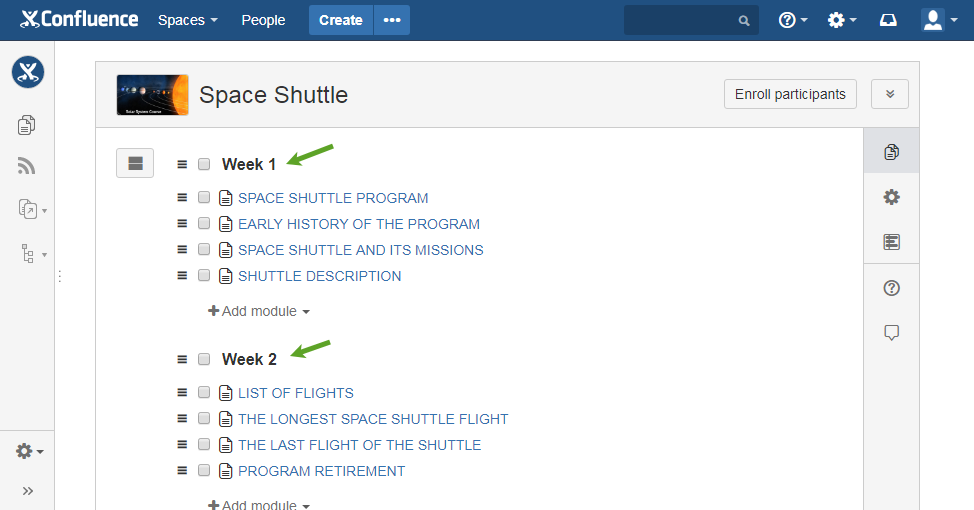Open the pages icon in left sidebar
The image size is (974, 510).
(x=26, y=125)
